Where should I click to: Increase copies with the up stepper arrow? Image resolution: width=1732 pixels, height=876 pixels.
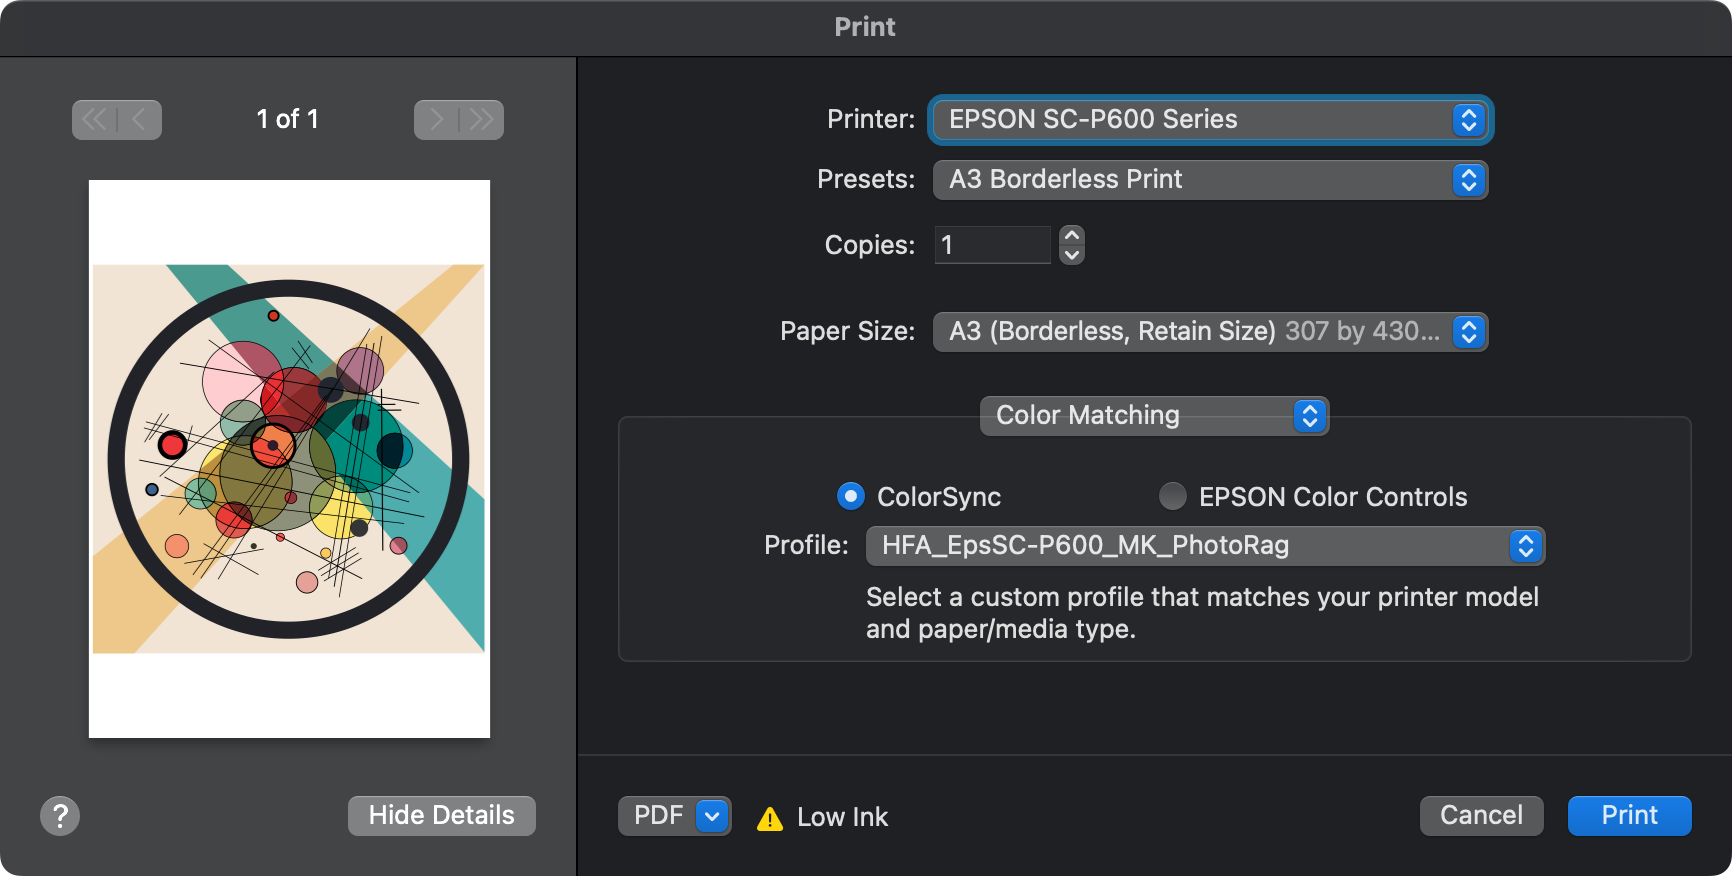click(x=1072, y=236)
